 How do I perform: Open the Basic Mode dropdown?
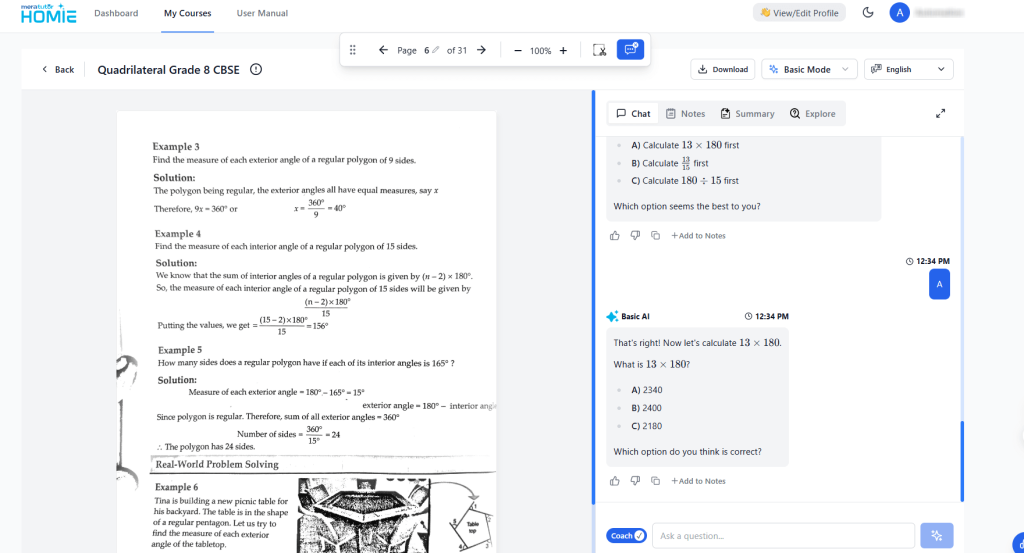pos(809,69)
